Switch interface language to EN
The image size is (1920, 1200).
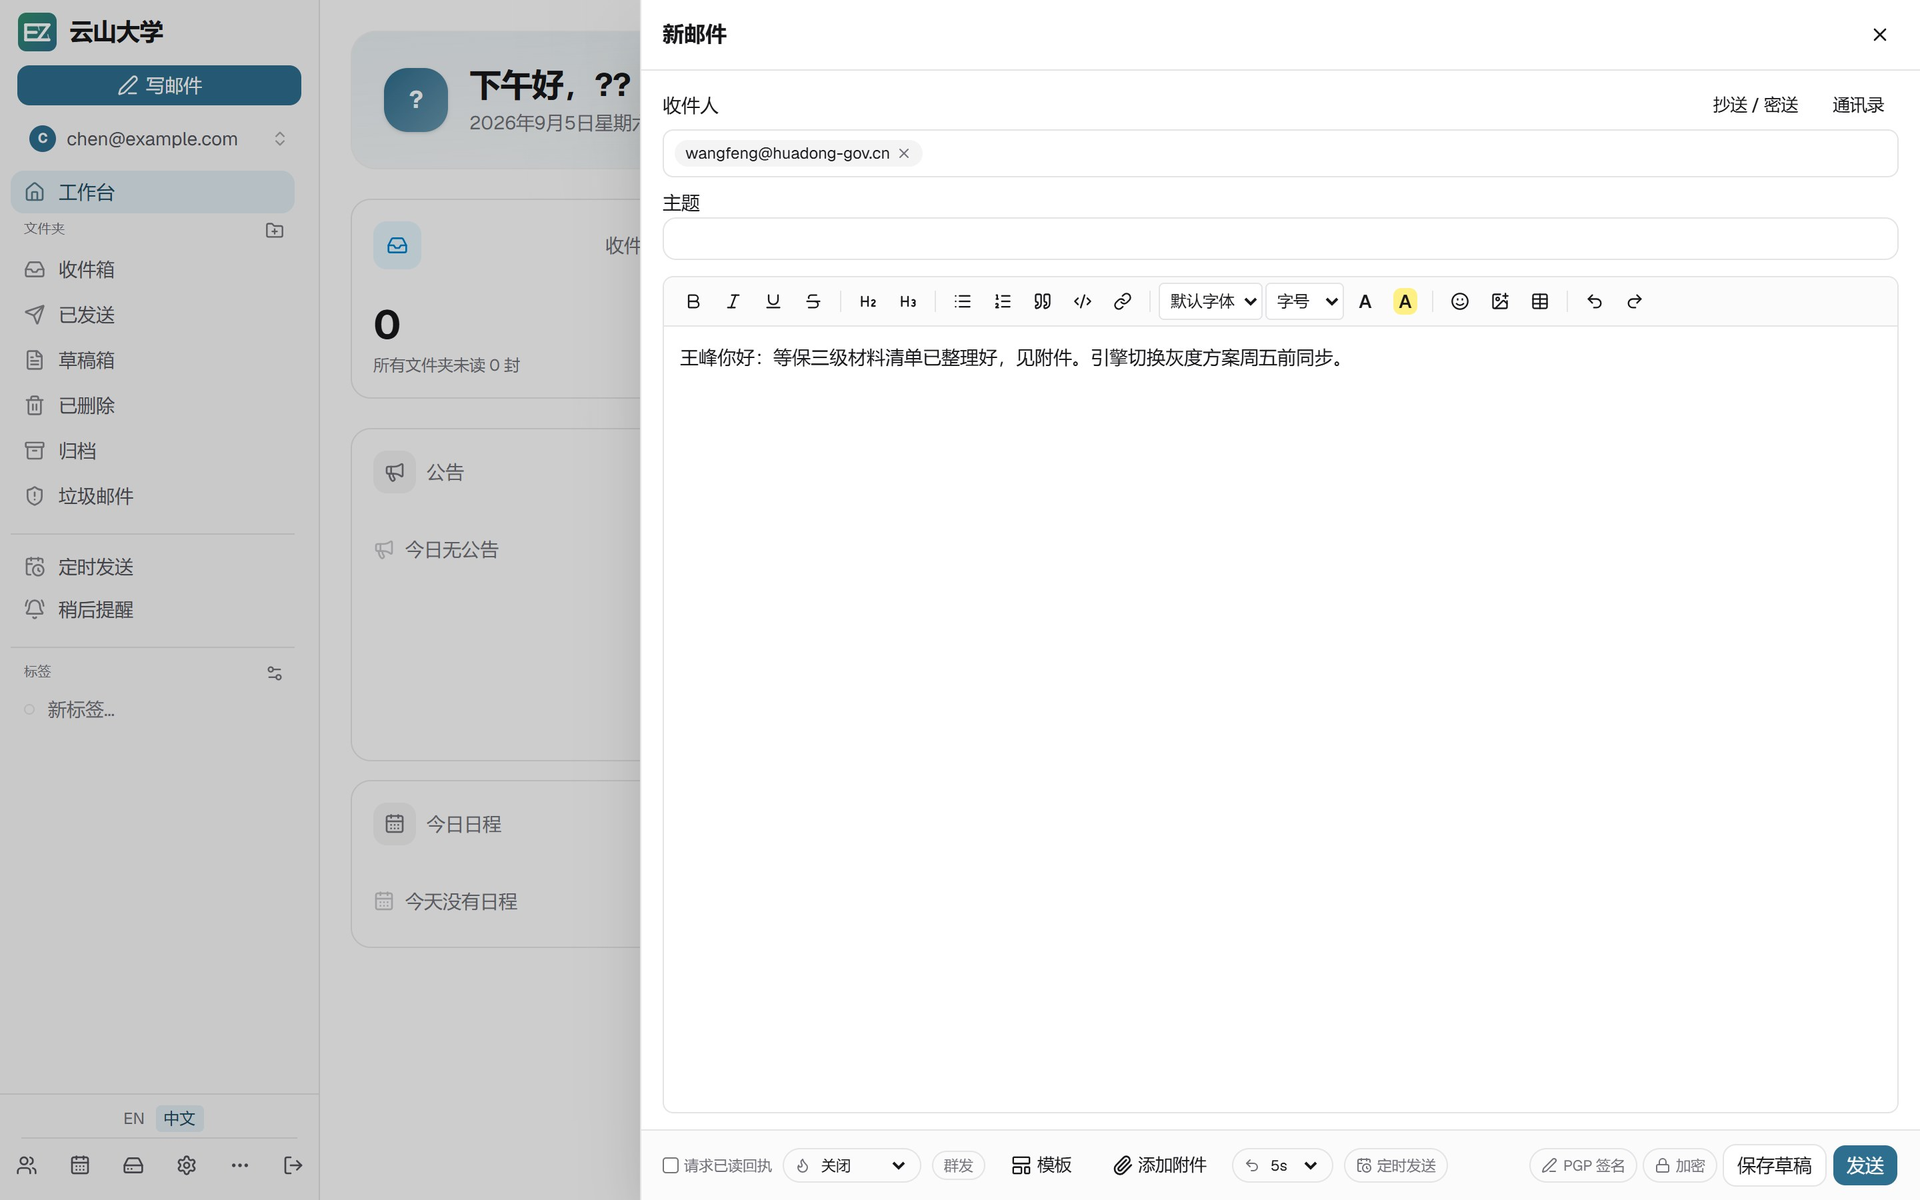[x=134, y=1118]
